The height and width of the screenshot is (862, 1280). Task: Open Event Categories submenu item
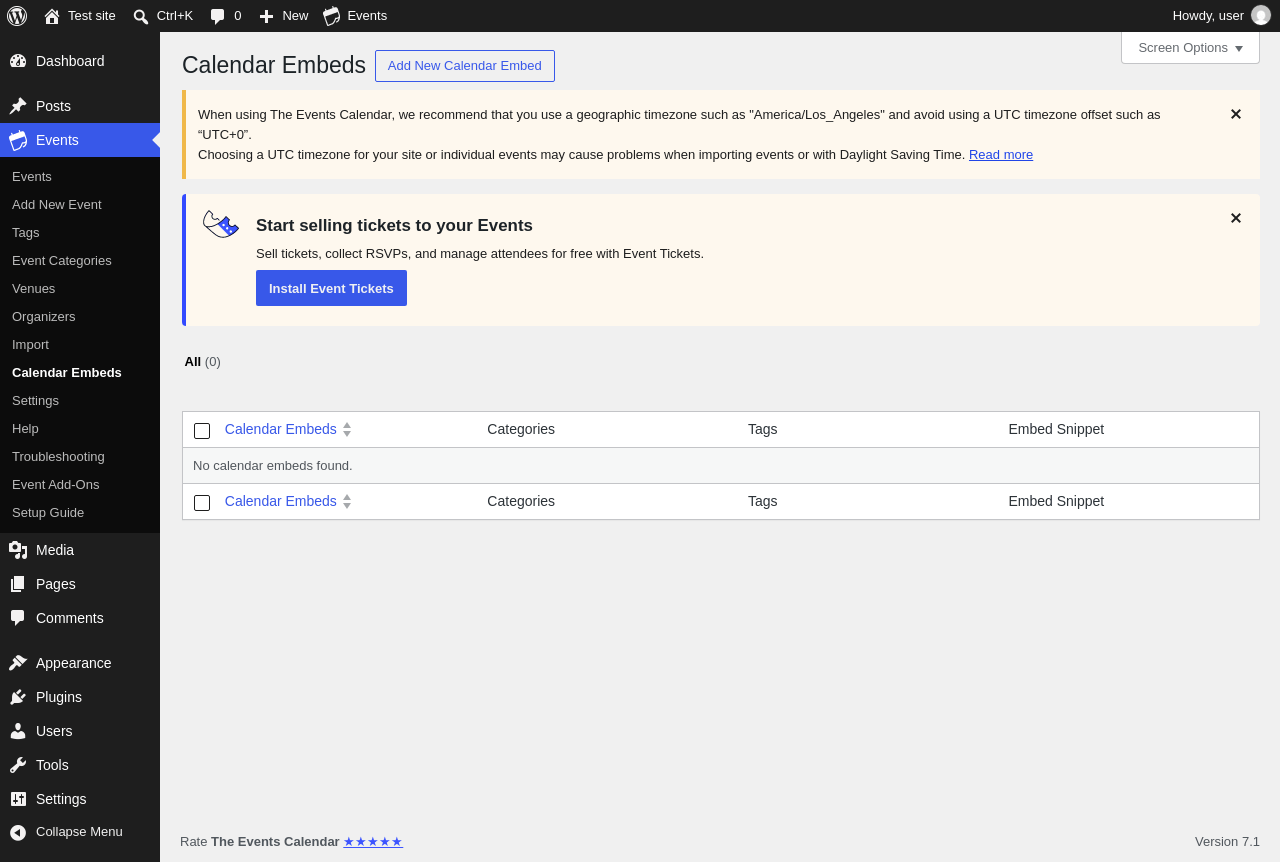[x=62, y=261]
